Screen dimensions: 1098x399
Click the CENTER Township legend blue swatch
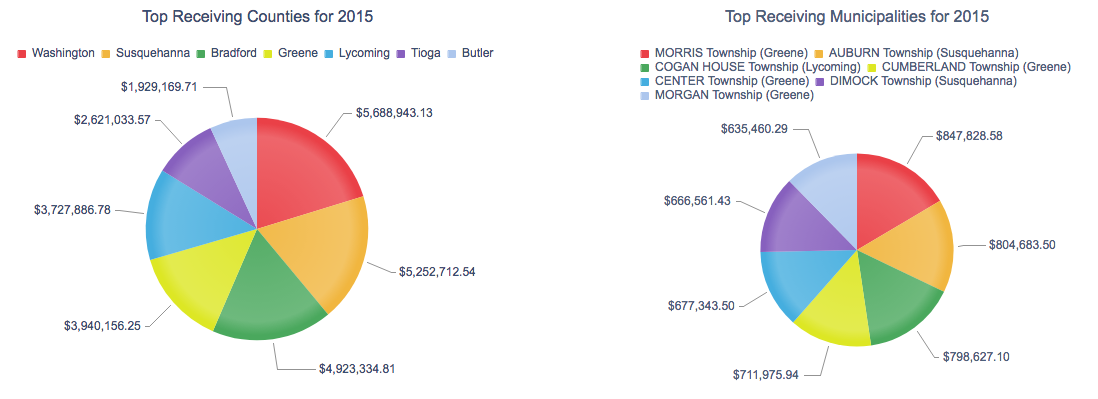(x=645, y=81)
